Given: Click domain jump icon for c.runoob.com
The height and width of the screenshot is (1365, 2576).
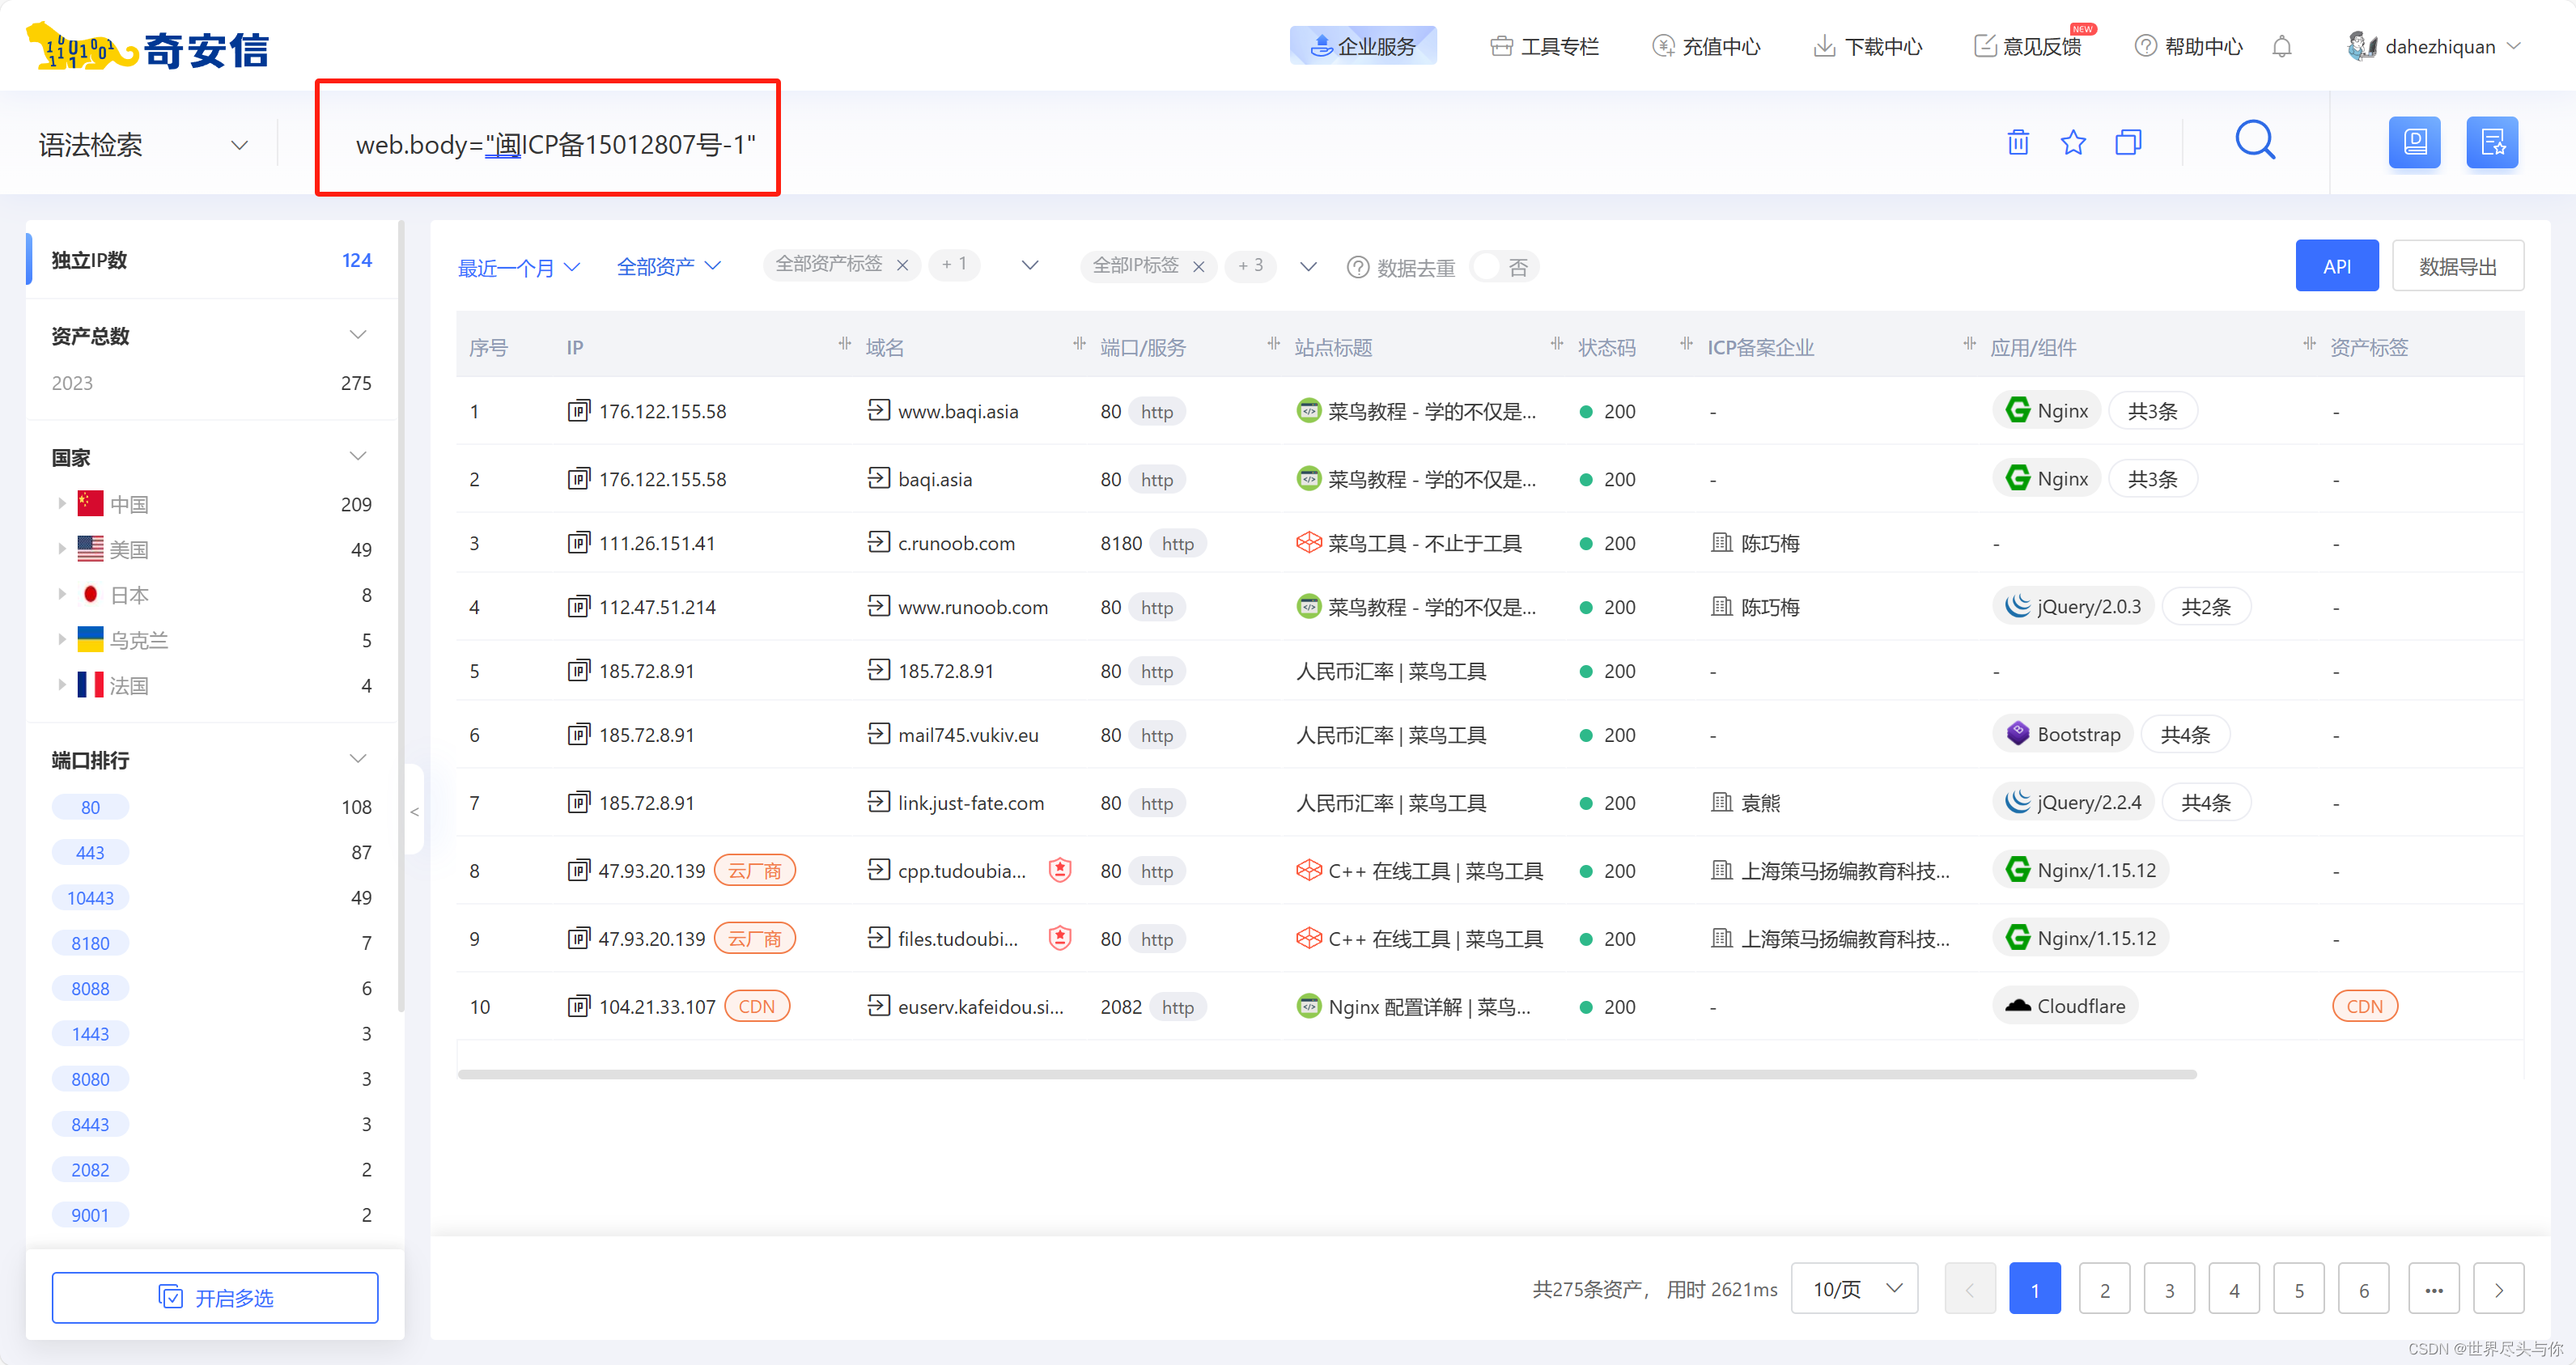Looking at the screenshot, I should (878, 542).
